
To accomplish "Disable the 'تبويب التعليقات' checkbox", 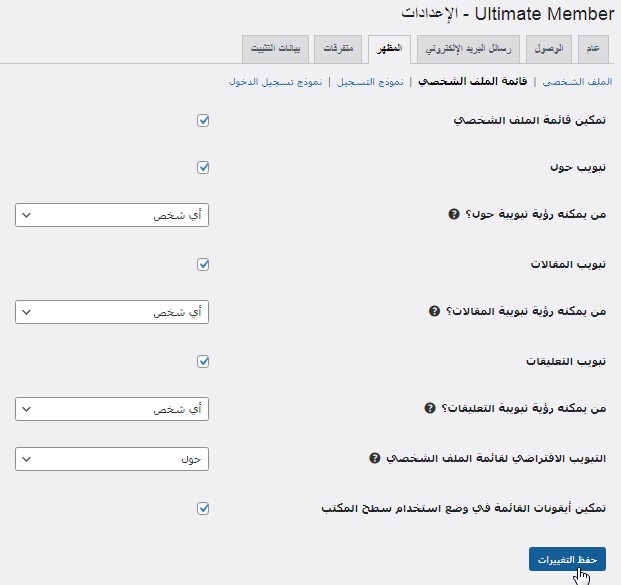I will tap(203, 361).
